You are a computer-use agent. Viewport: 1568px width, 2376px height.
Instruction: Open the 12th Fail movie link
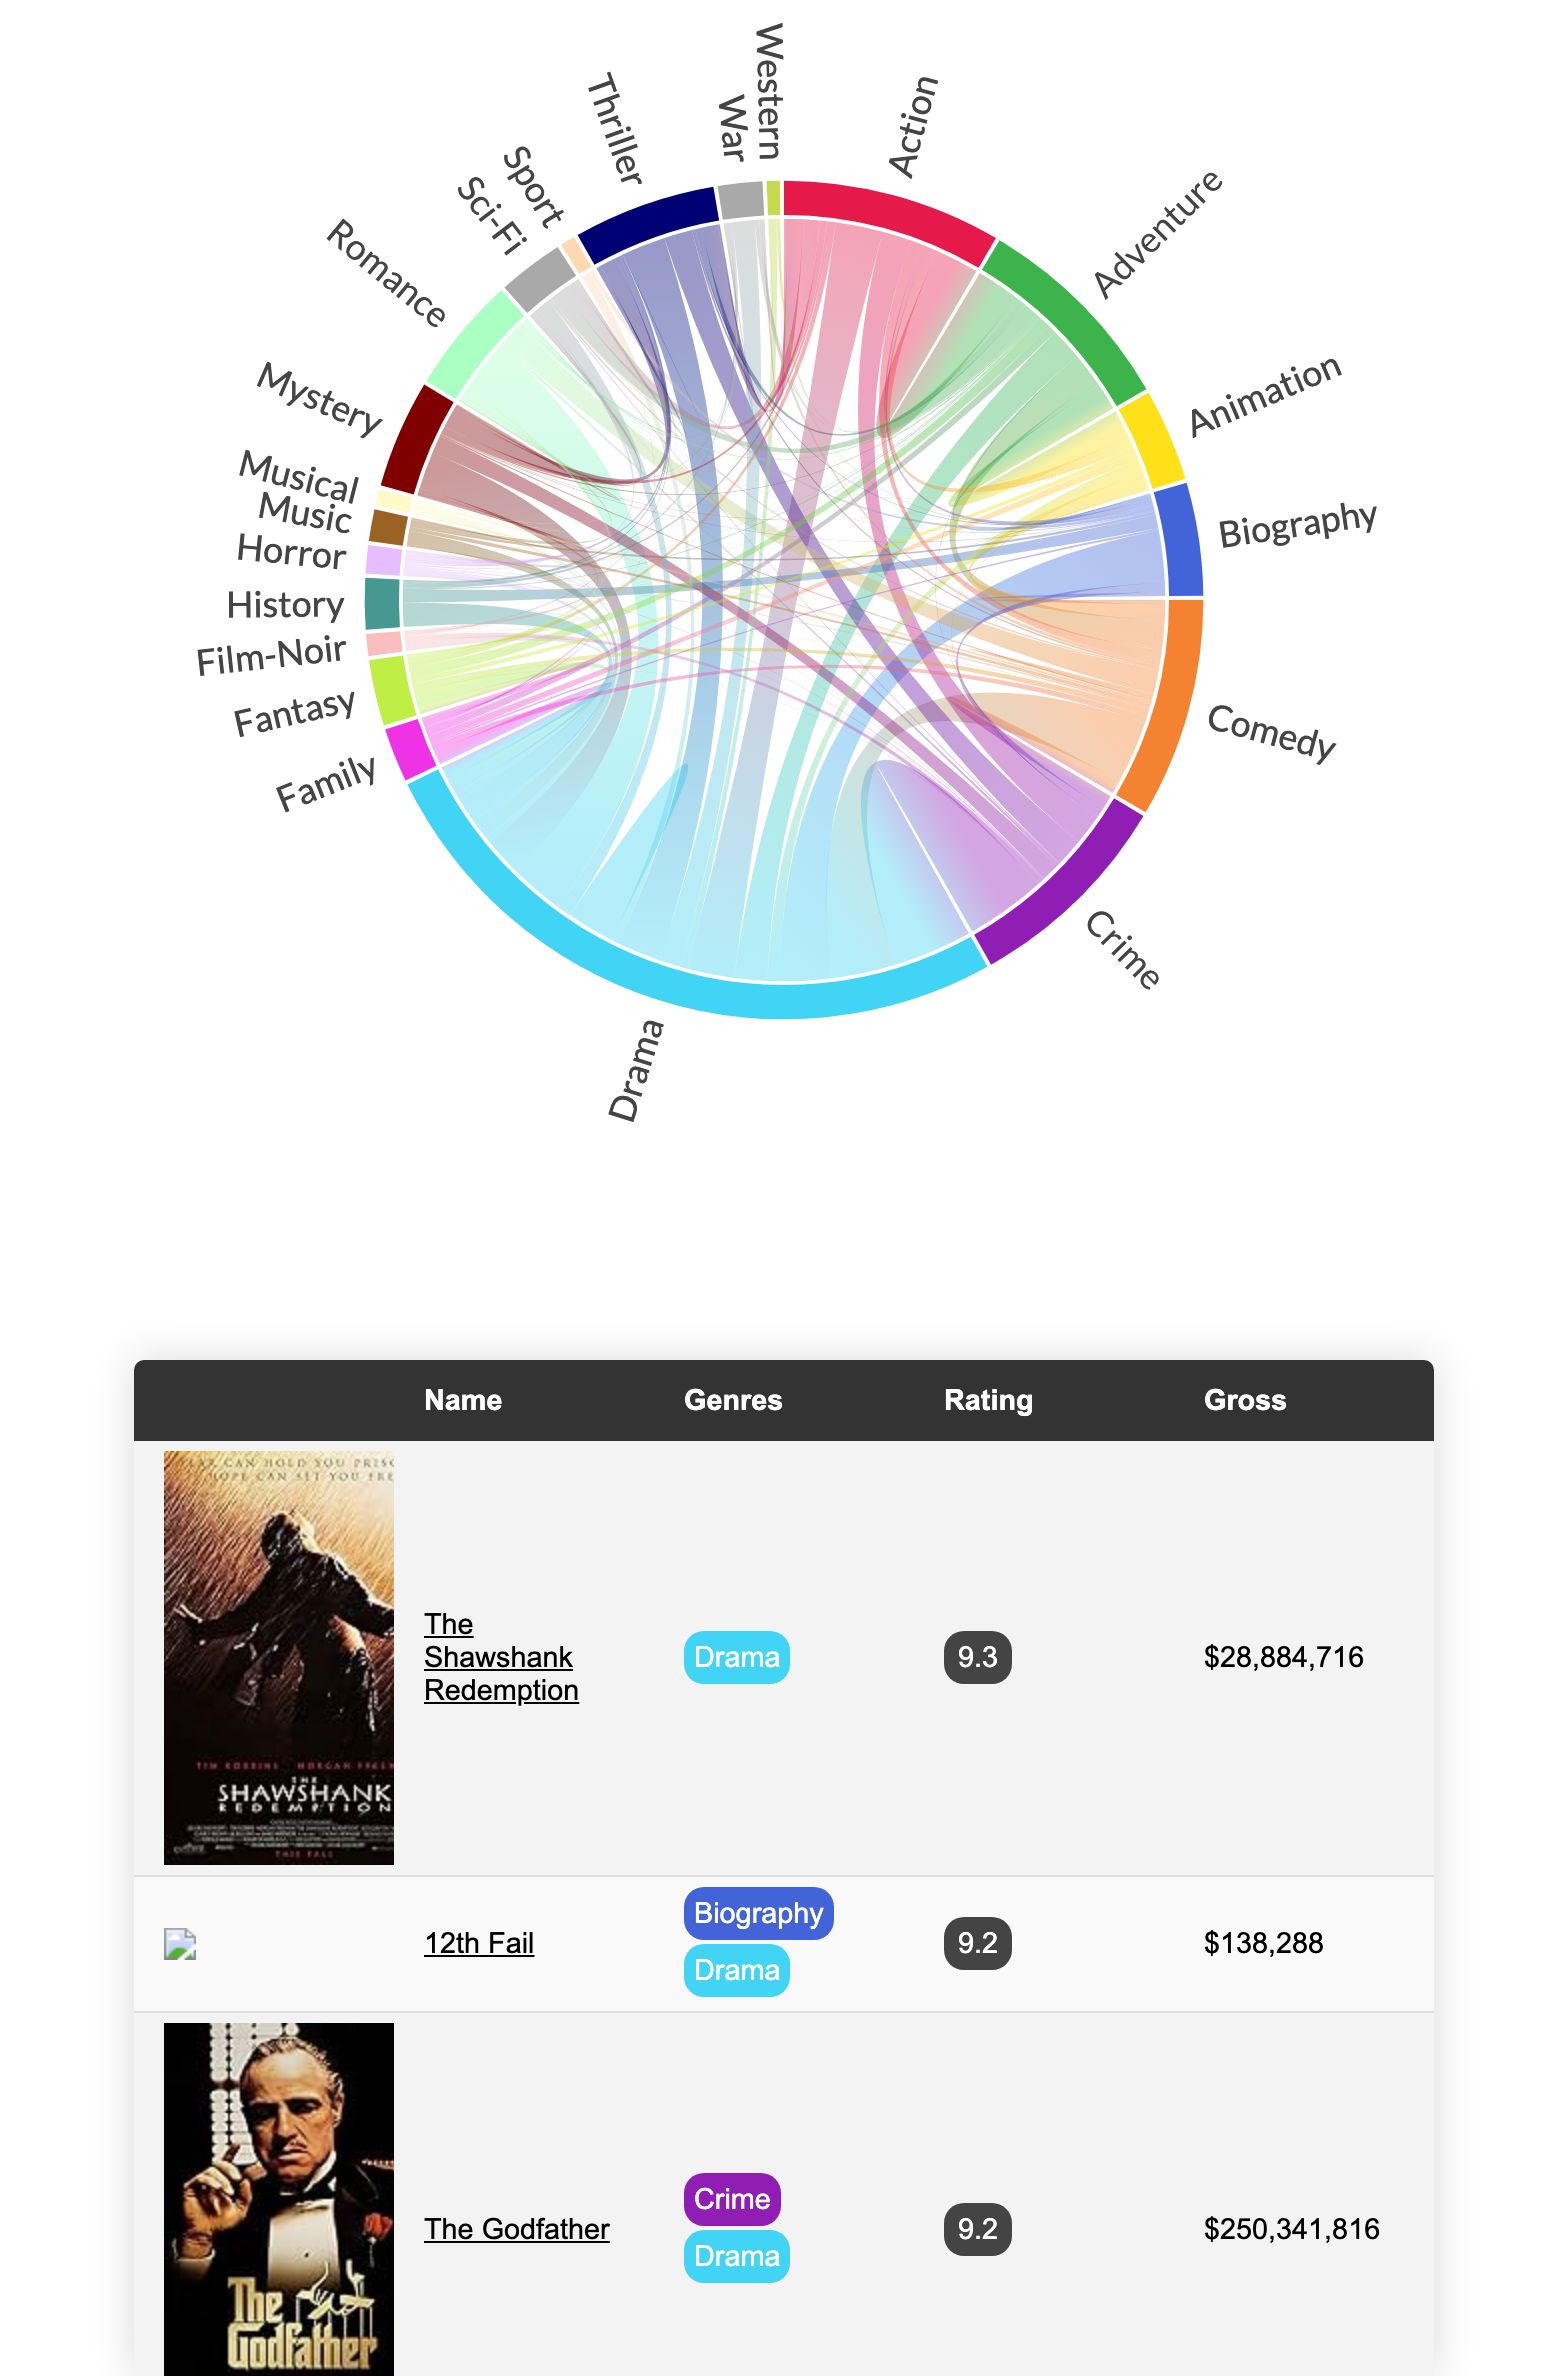478,1942
